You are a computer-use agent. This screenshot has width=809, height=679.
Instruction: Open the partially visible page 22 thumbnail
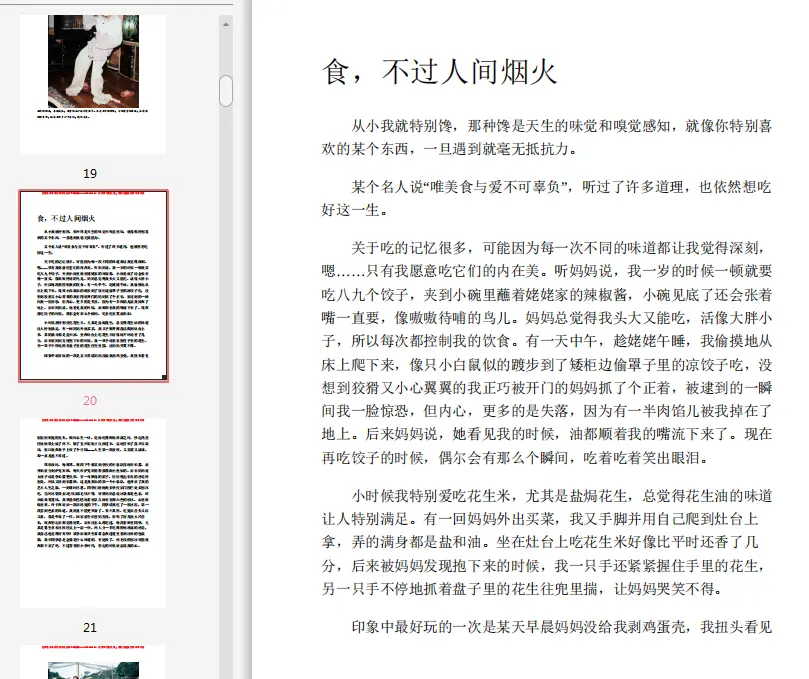pos(93,662)
